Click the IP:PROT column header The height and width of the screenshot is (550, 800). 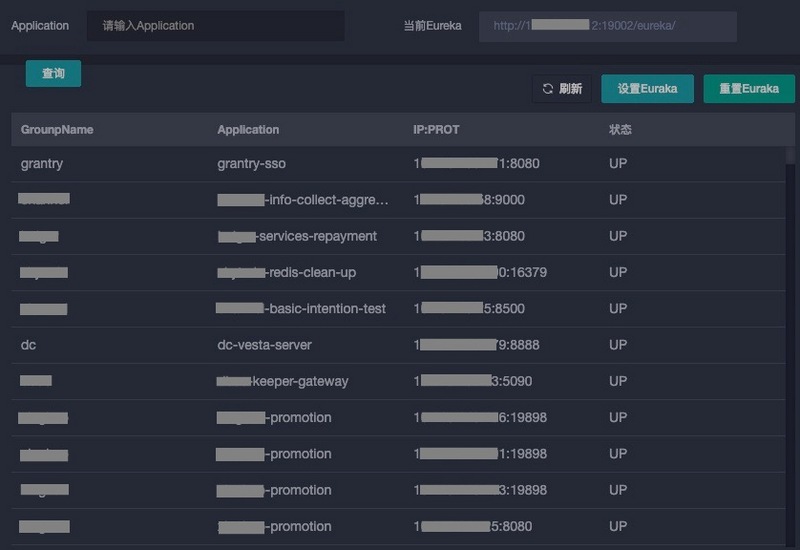436,130
